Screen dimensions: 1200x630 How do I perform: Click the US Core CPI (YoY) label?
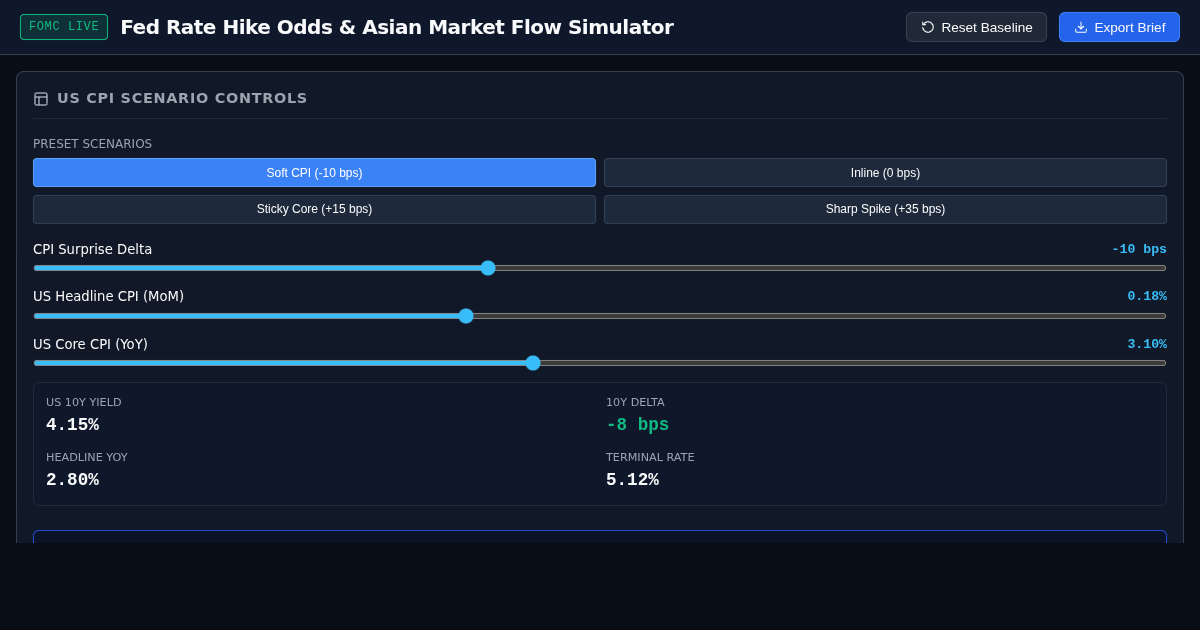tap(90, 344)
